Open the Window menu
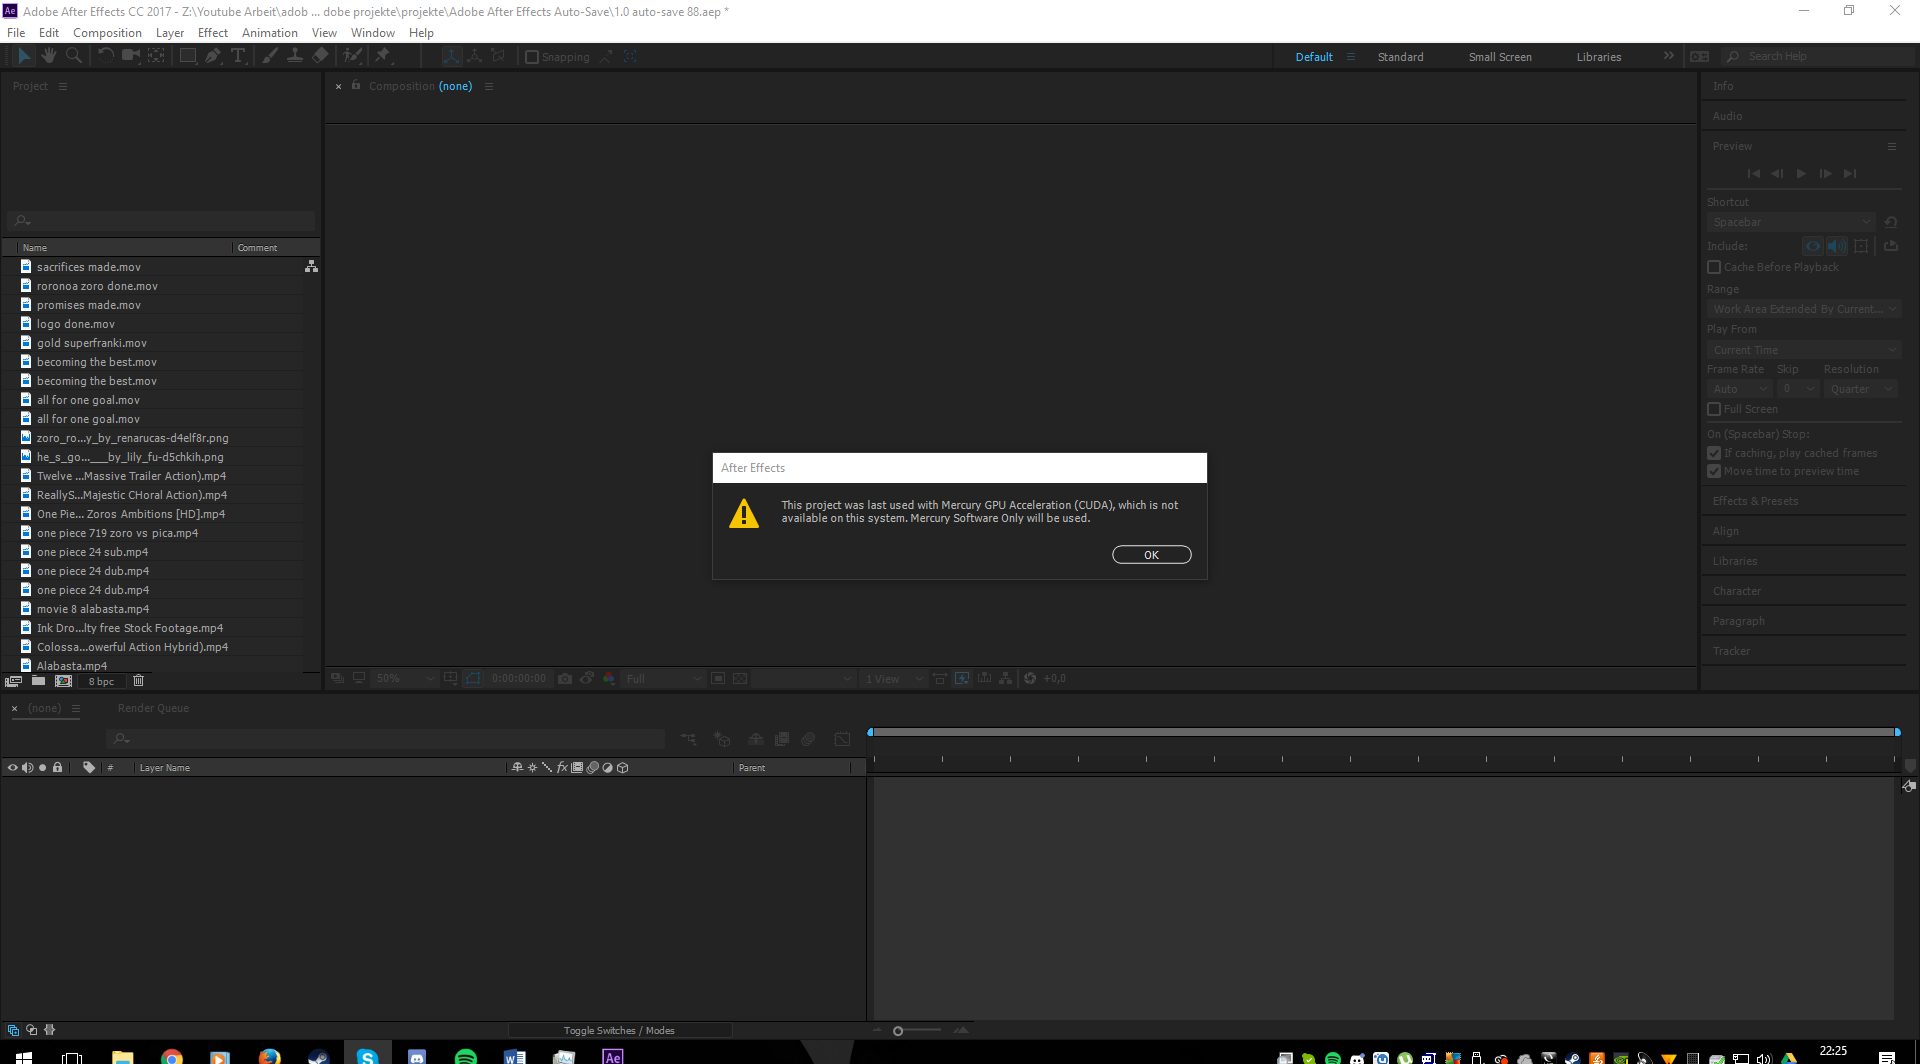The height and width of the screenshot is (1064, 1920). click(373, 33)
